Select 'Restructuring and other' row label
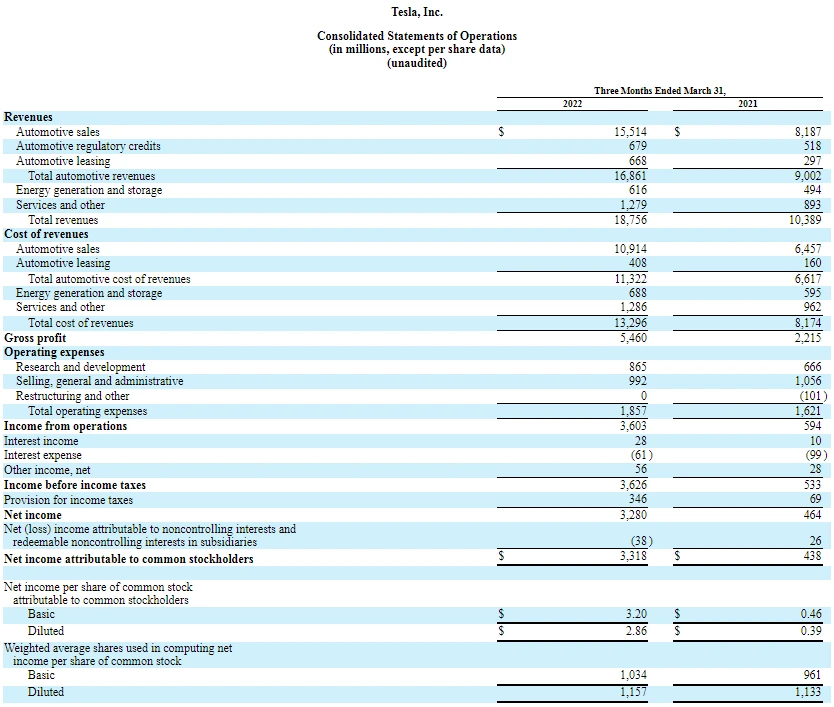Image resolution: width=834 pixels, height=707 pixels. point(72,396)
